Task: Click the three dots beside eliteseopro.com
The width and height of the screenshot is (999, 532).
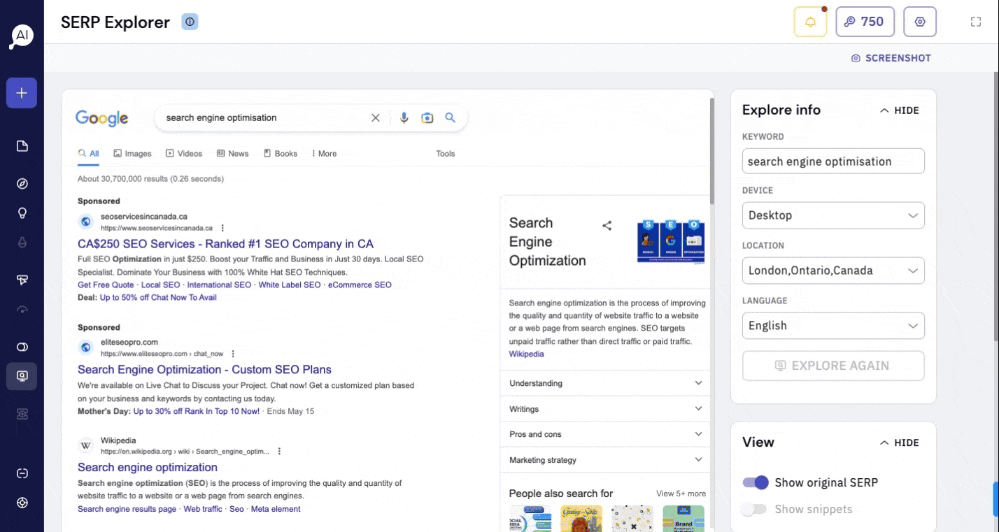Action: pyautogui.click(x=233, y=354)
